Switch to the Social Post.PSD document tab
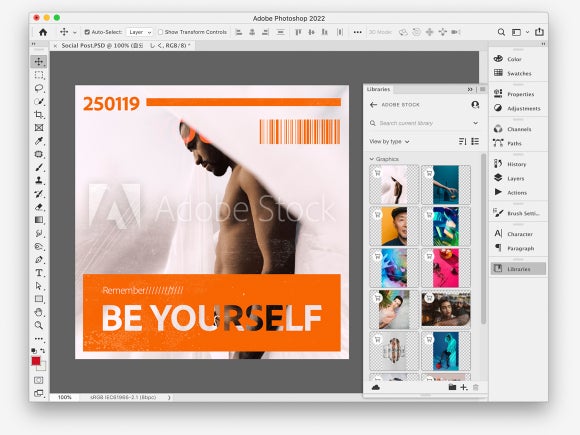The image size is (580, 435). [126, 45]
